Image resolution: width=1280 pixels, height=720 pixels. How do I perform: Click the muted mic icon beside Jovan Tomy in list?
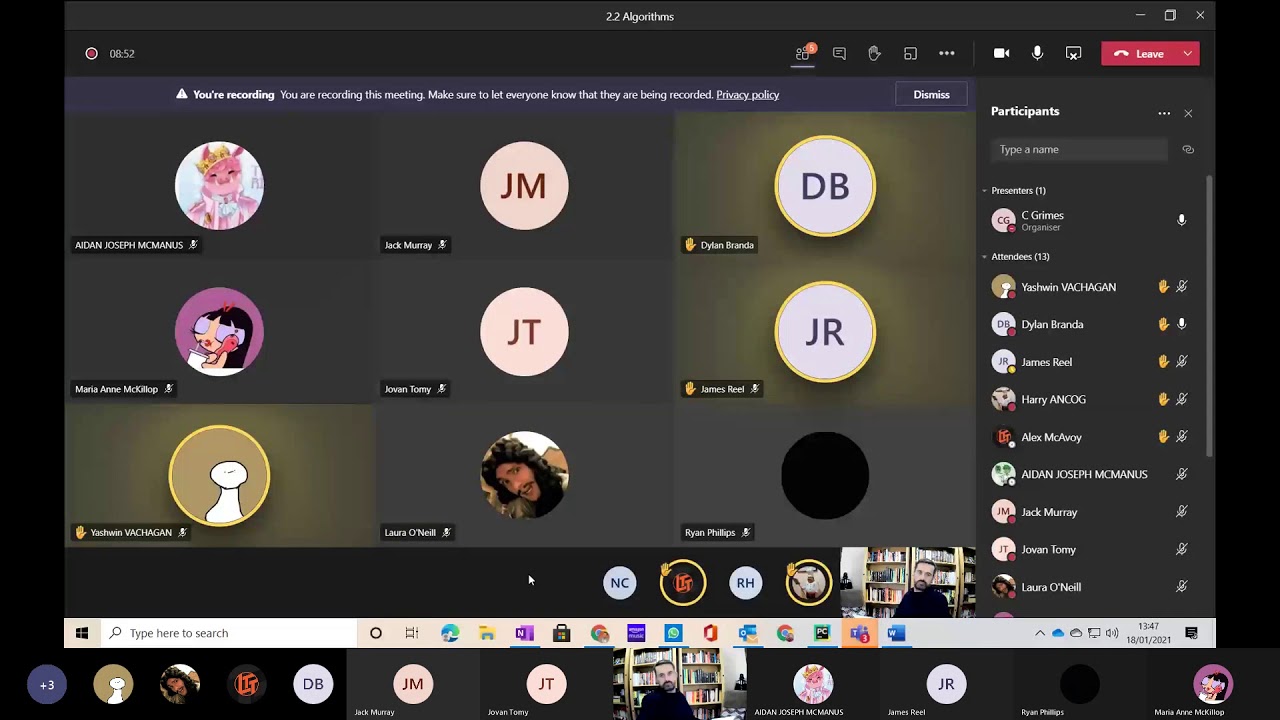click(1181, 549)
